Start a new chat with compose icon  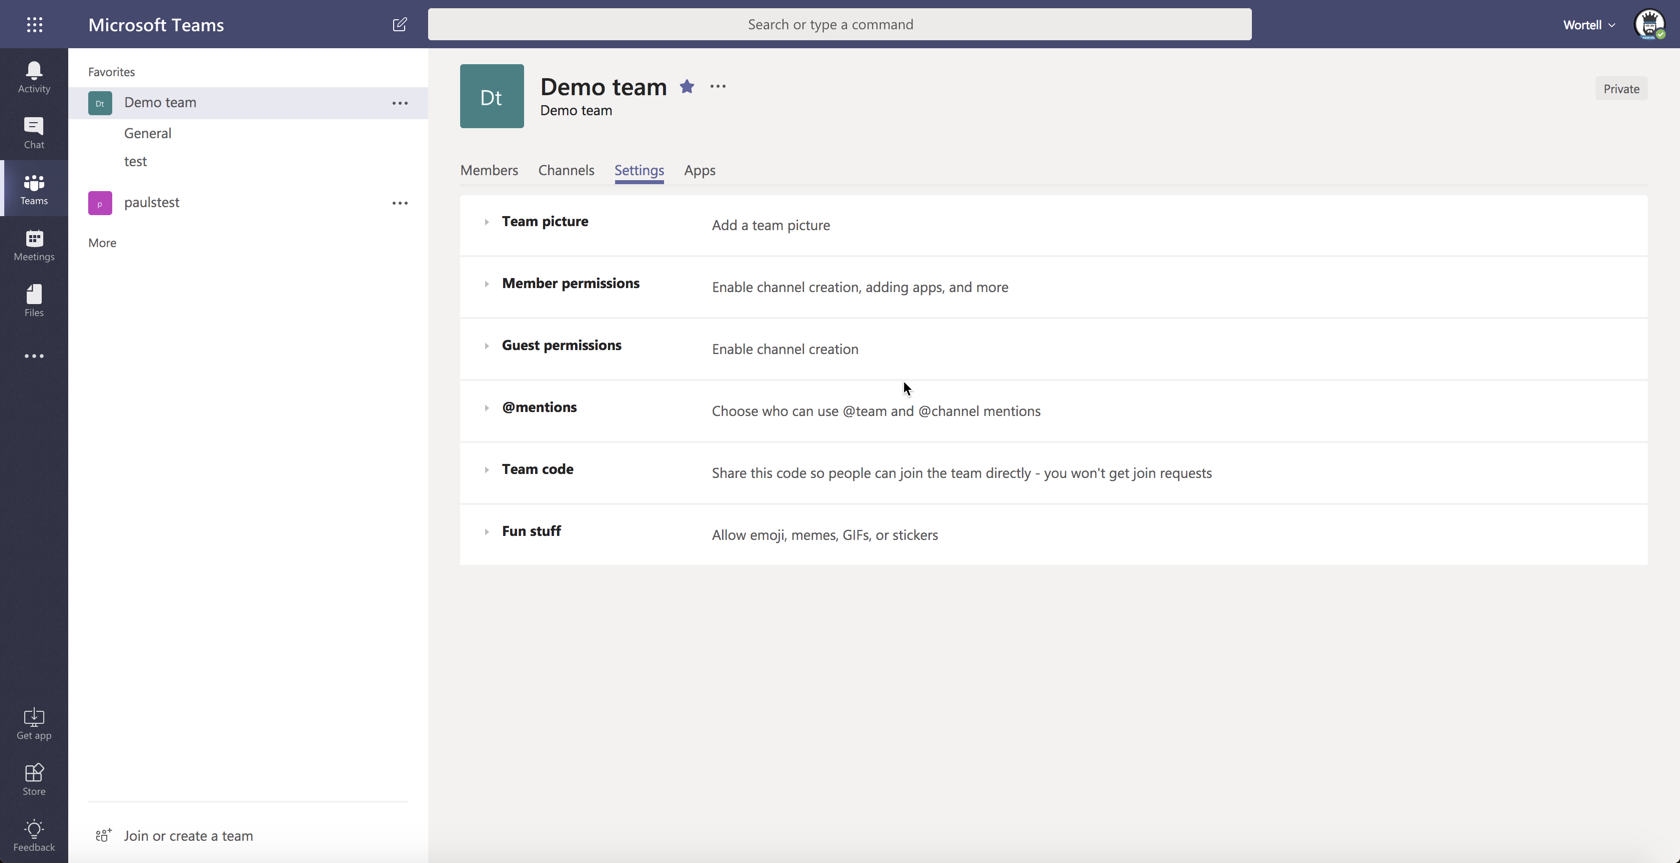tap(400, 24)
